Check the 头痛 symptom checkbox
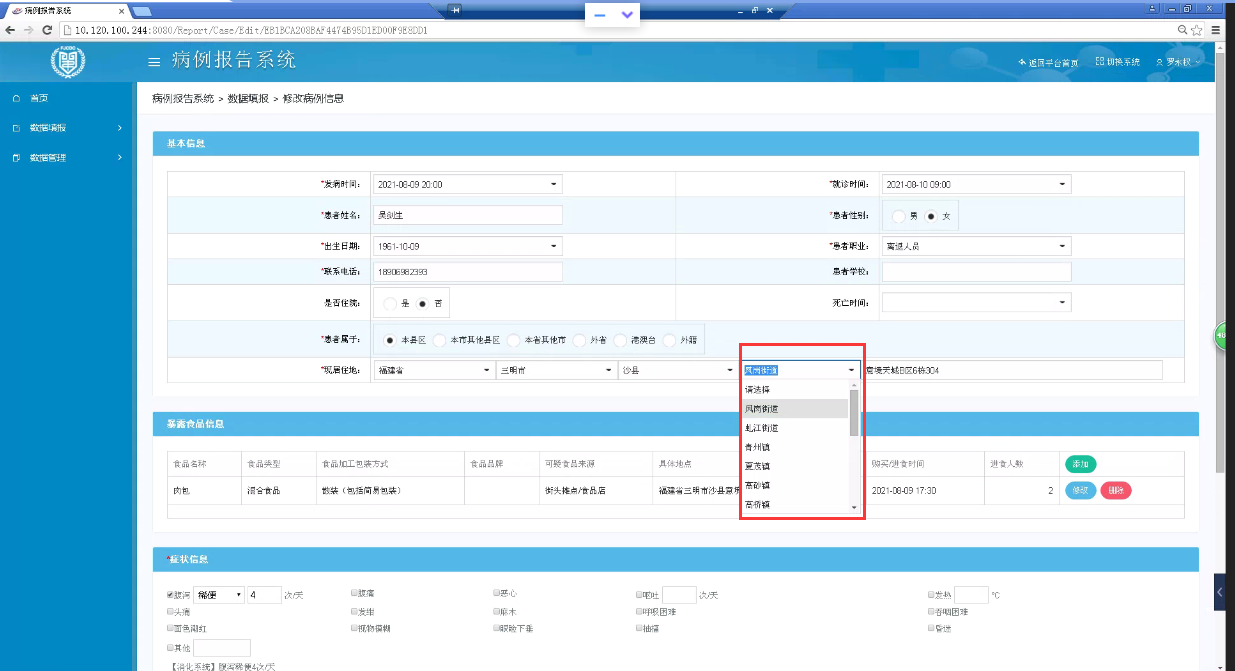Image resolution: width=1235 pixels, height=671 pixels. pyautogui.click(x=170, y=611)
